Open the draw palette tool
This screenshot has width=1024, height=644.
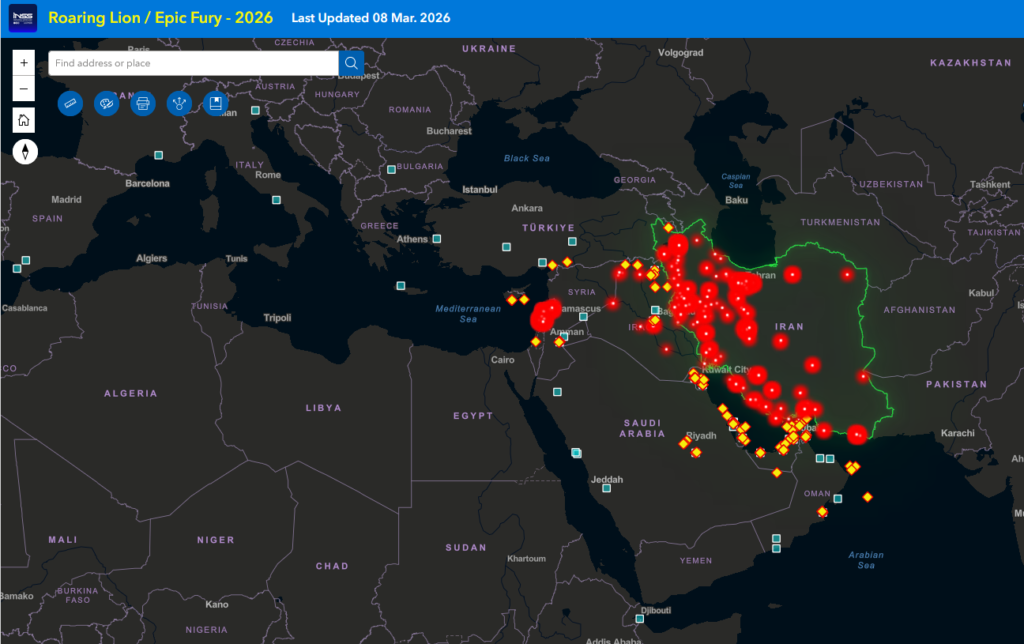[x=106, y=103]
